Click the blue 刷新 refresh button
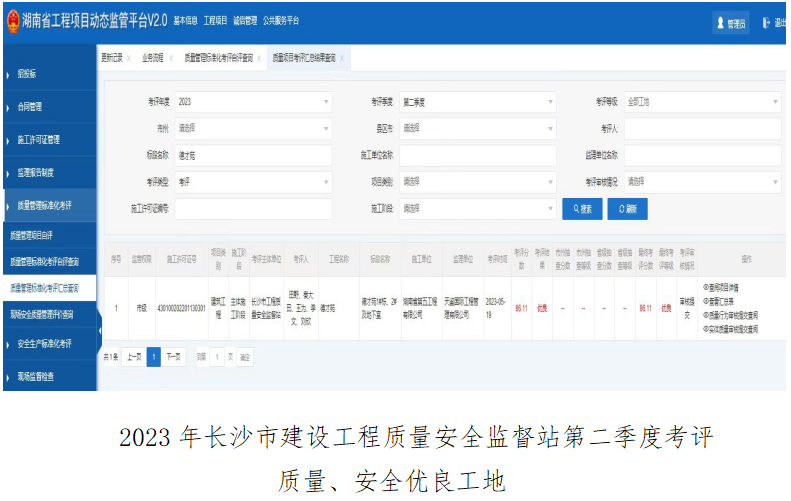The image size is (791, 501). click(628, 209)
